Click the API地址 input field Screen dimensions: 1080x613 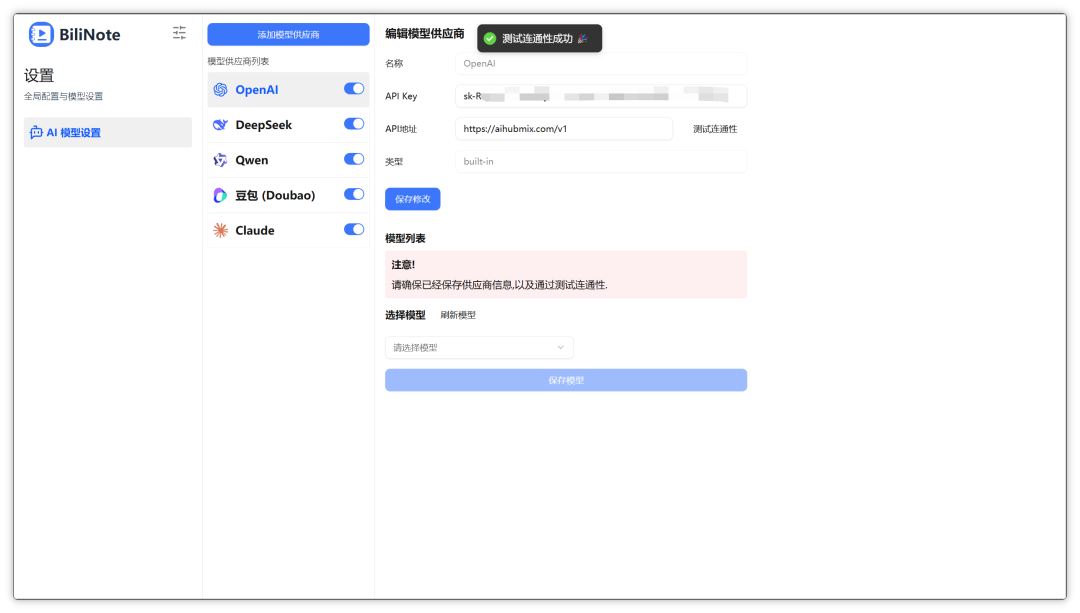[x=563, y=129]
